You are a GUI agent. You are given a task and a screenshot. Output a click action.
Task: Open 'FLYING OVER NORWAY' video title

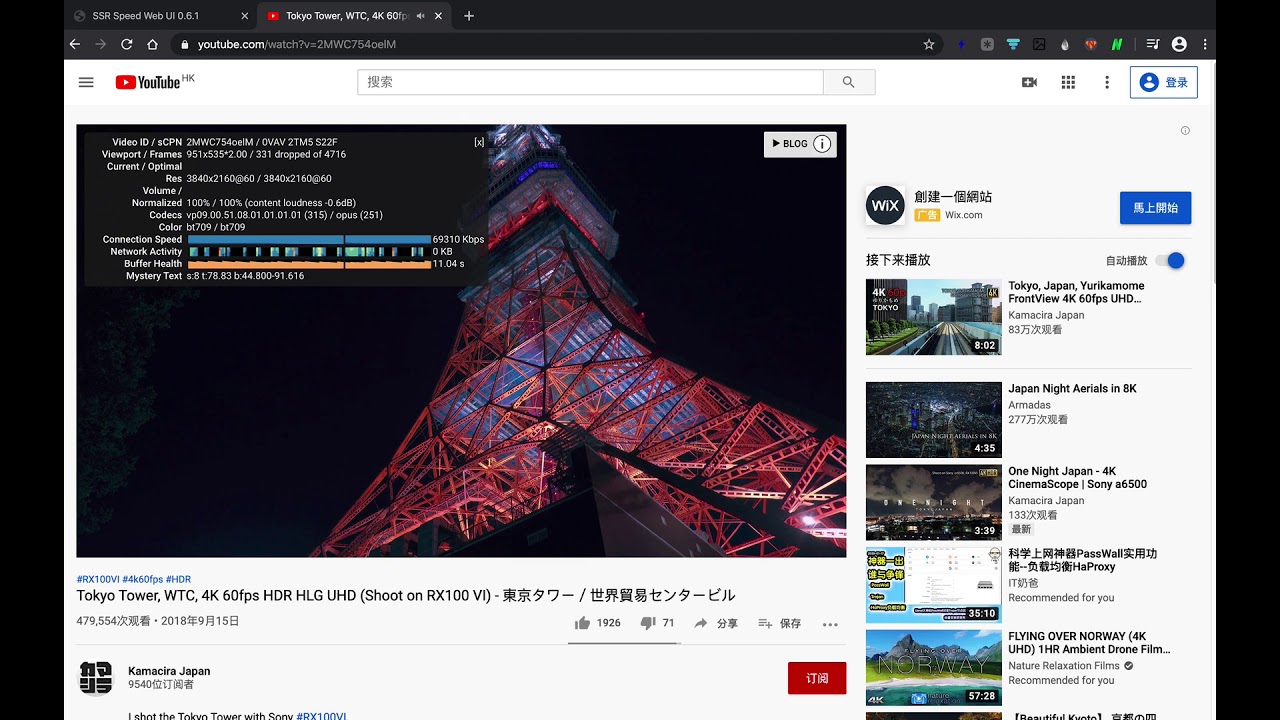(x=1089, y=643)
